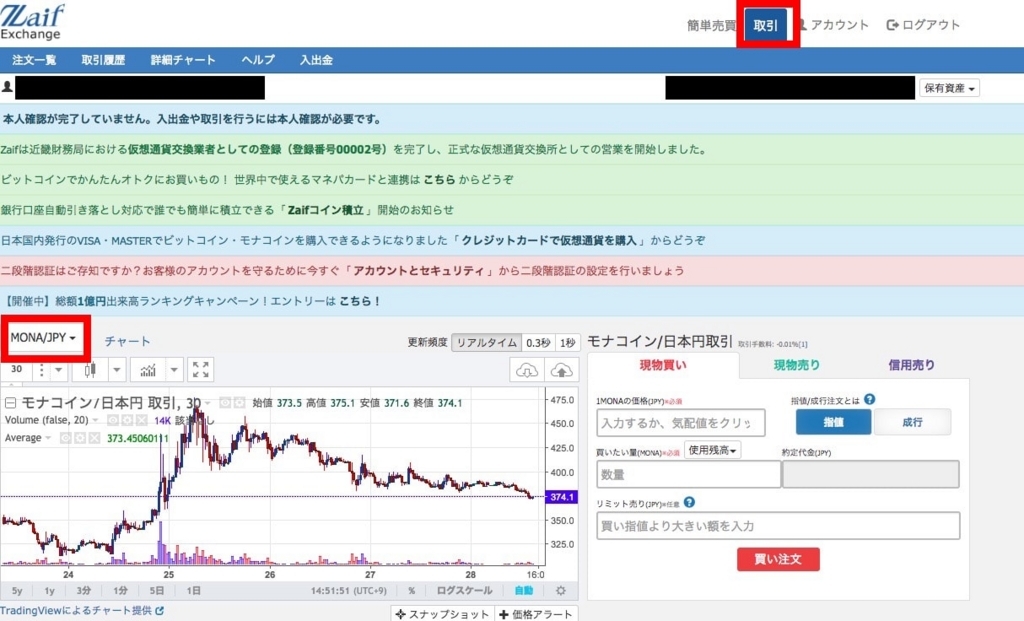This screenshot has width=1024, height=621.
Task: Expand the time interval dropdown arrow
Action: pos(59,370)
